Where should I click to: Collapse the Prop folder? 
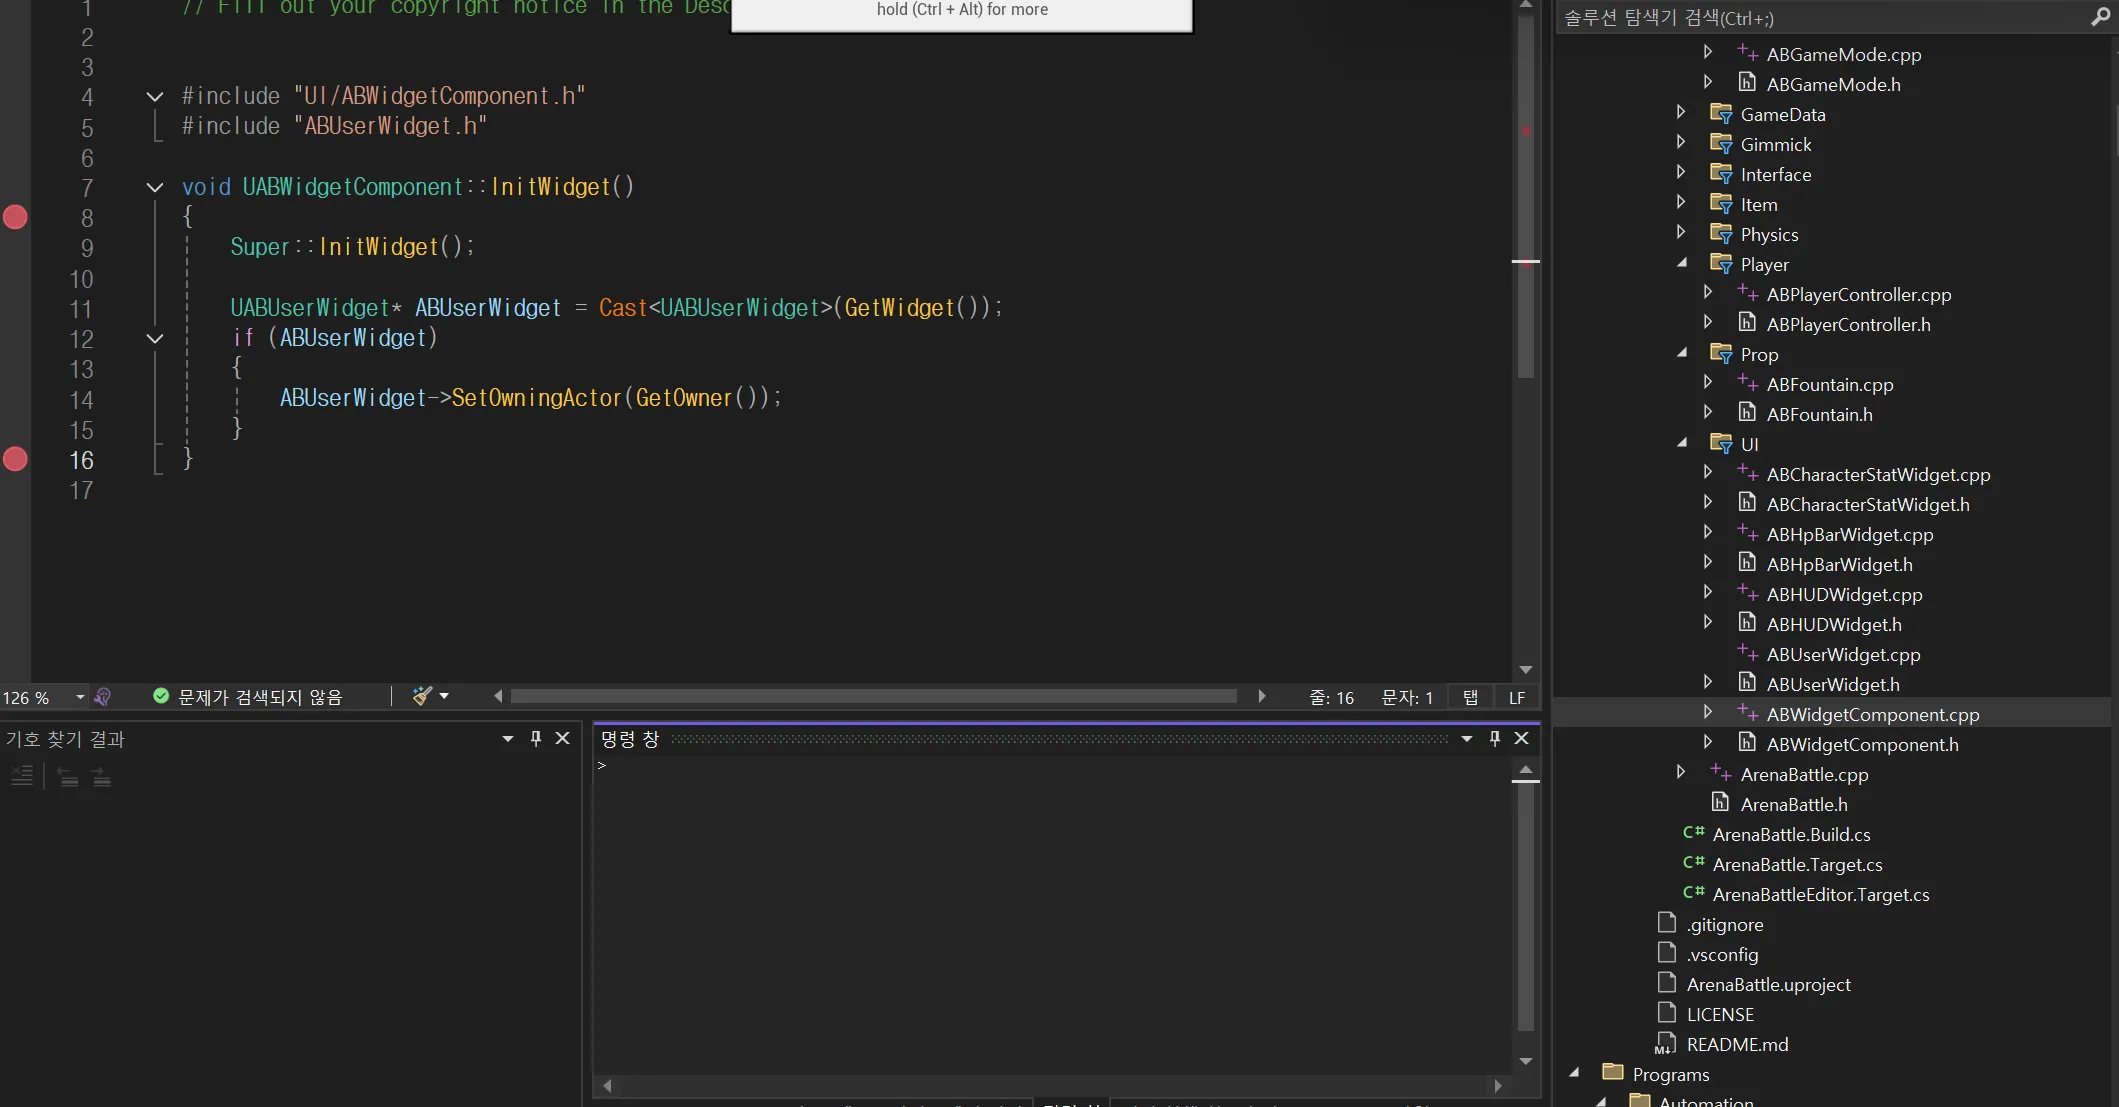[1681, 353]
